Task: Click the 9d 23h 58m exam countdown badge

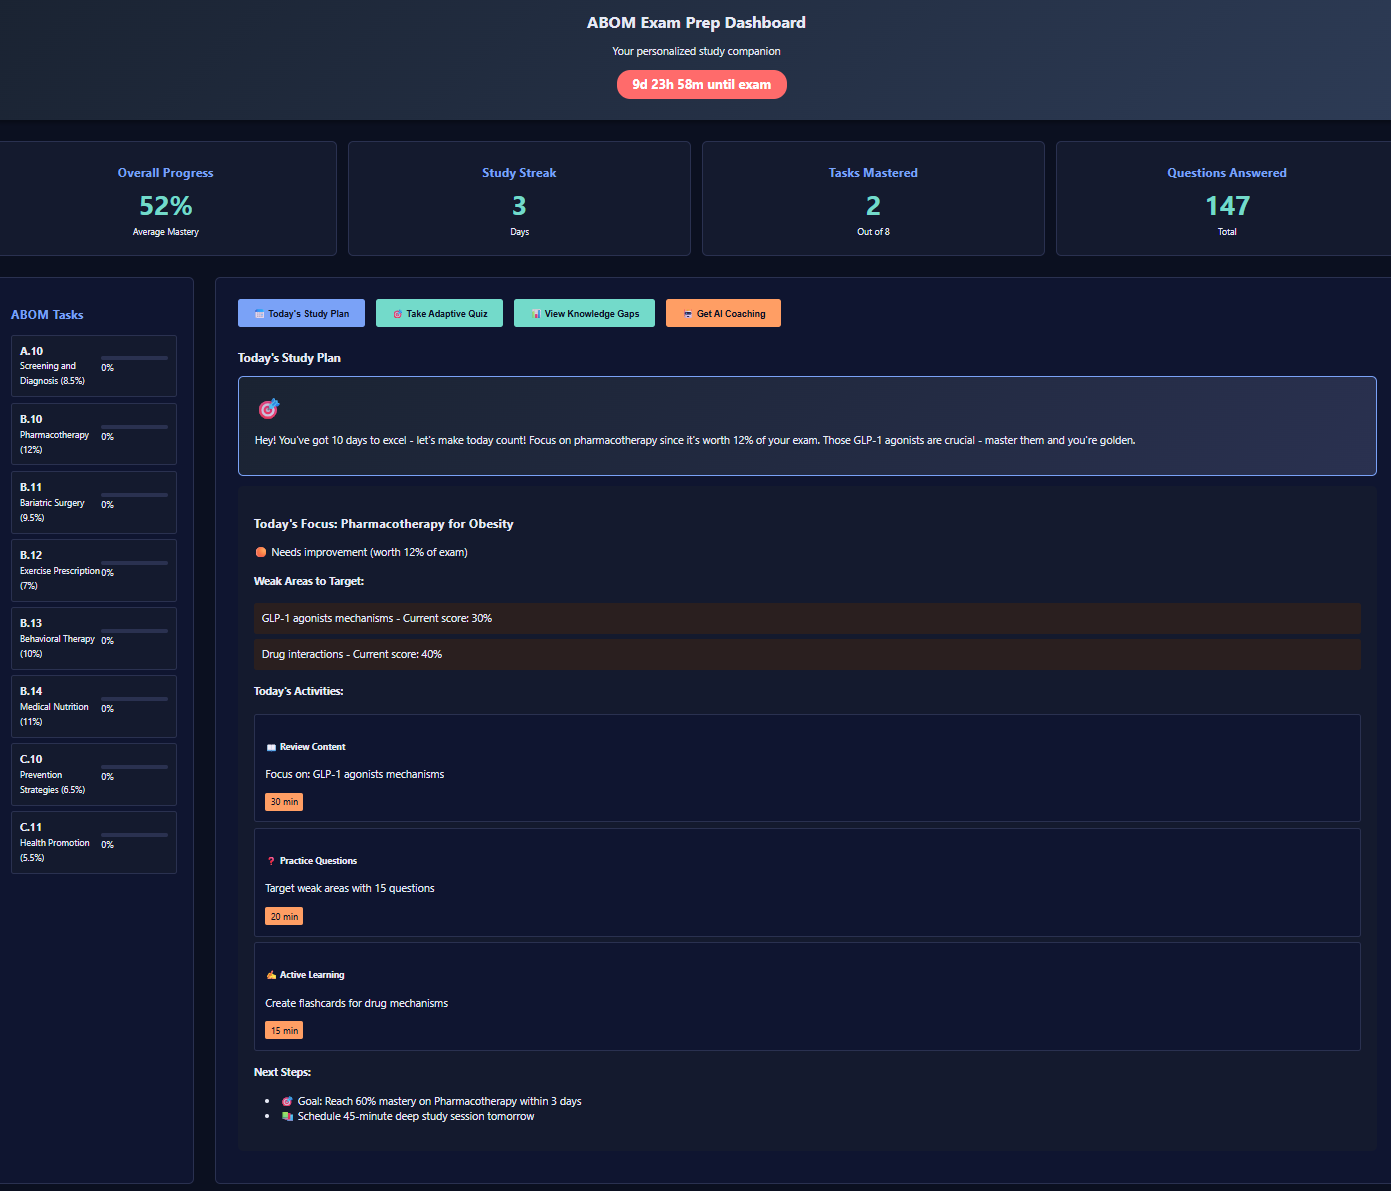Action: pyautogui.click(x=701, y=84)
